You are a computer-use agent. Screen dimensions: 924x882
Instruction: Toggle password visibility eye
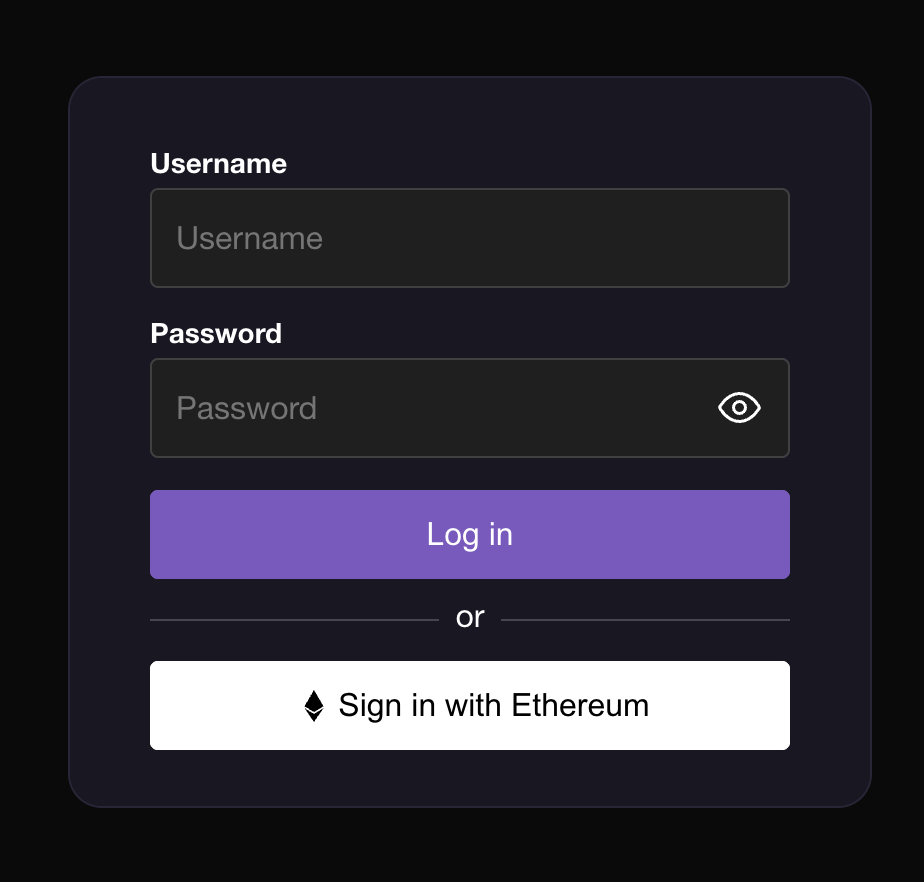point(739,408)
